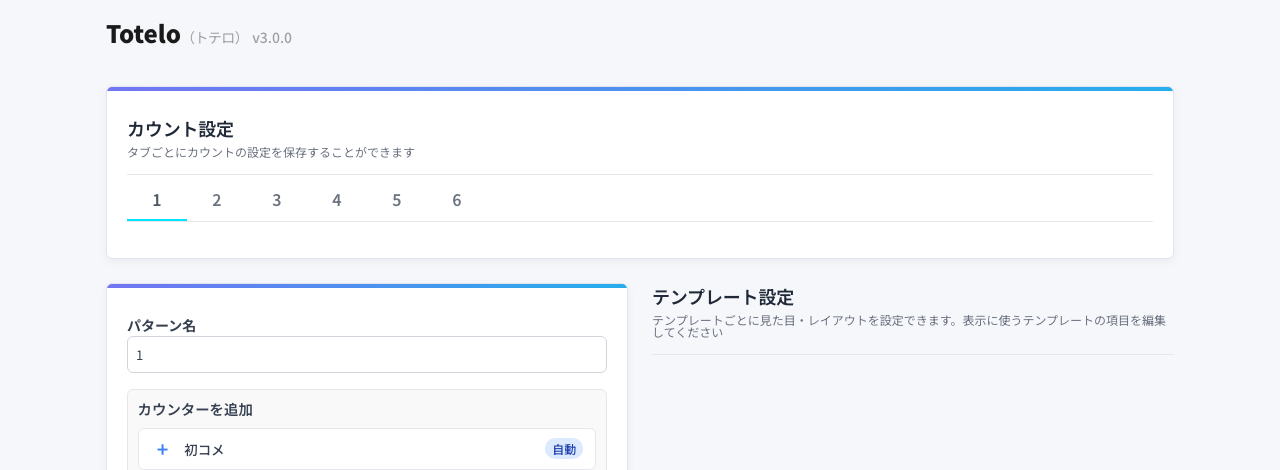Go to count settings tab 4

coord(337,200)
